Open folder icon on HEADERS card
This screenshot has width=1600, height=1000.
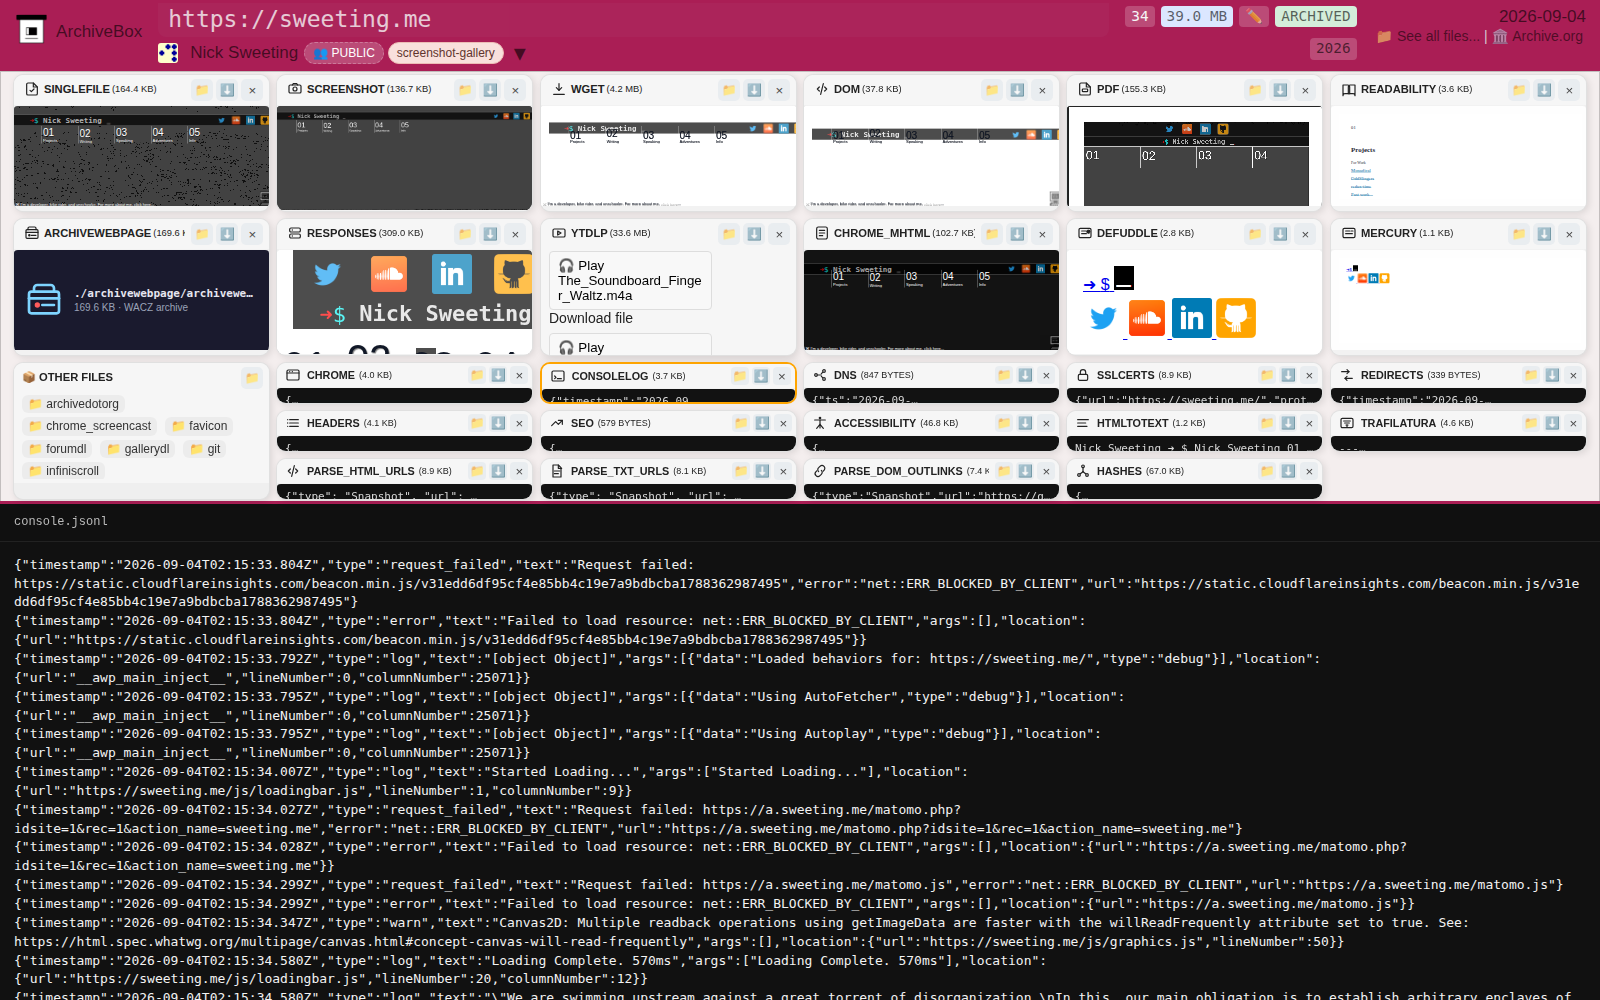click(477, 423)
